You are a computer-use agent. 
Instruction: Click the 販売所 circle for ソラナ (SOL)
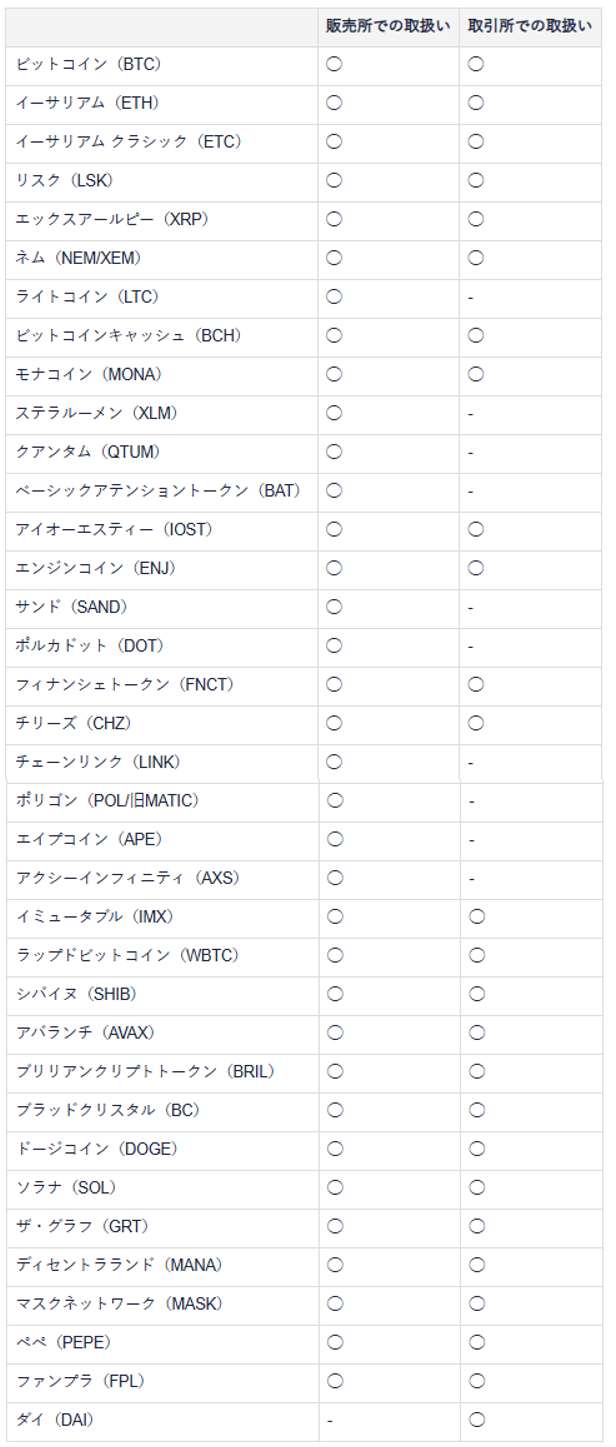coord(334,1187)
